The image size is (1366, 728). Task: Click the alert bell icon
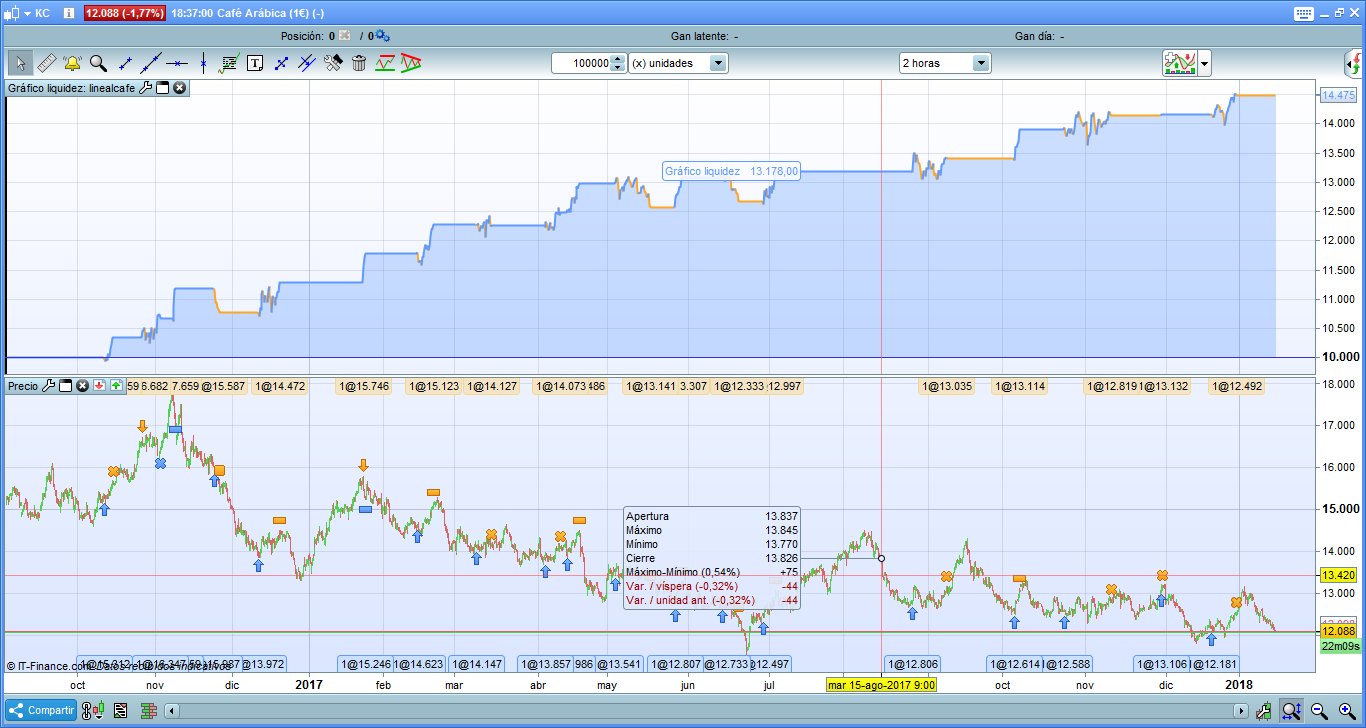[72, 63]
